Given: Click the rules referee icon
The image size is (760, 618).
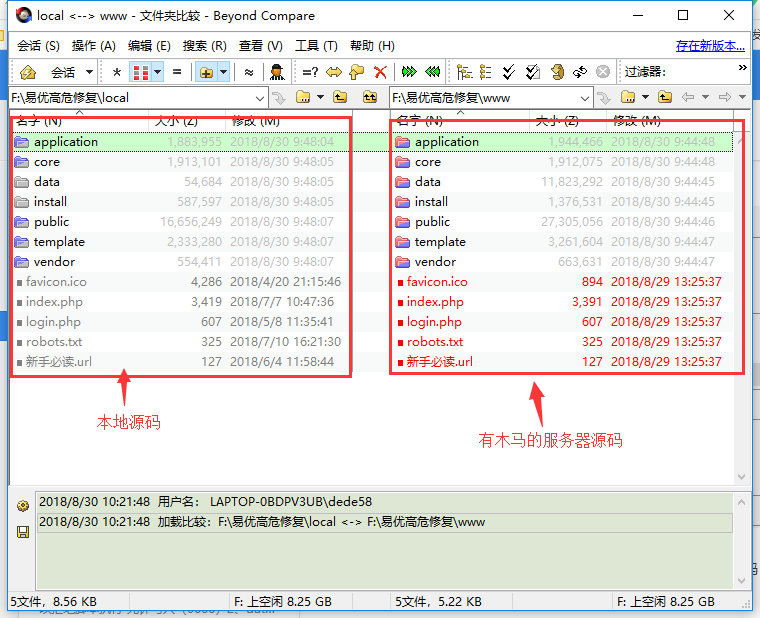Looking at the screenshot, I should [277, 72].
